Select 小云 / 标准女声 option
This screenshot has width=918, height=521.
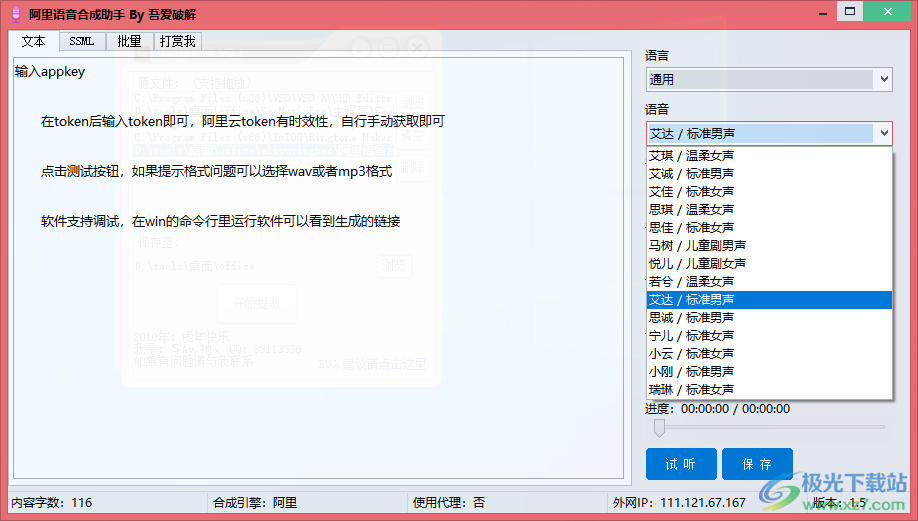(x=769, y=354)
